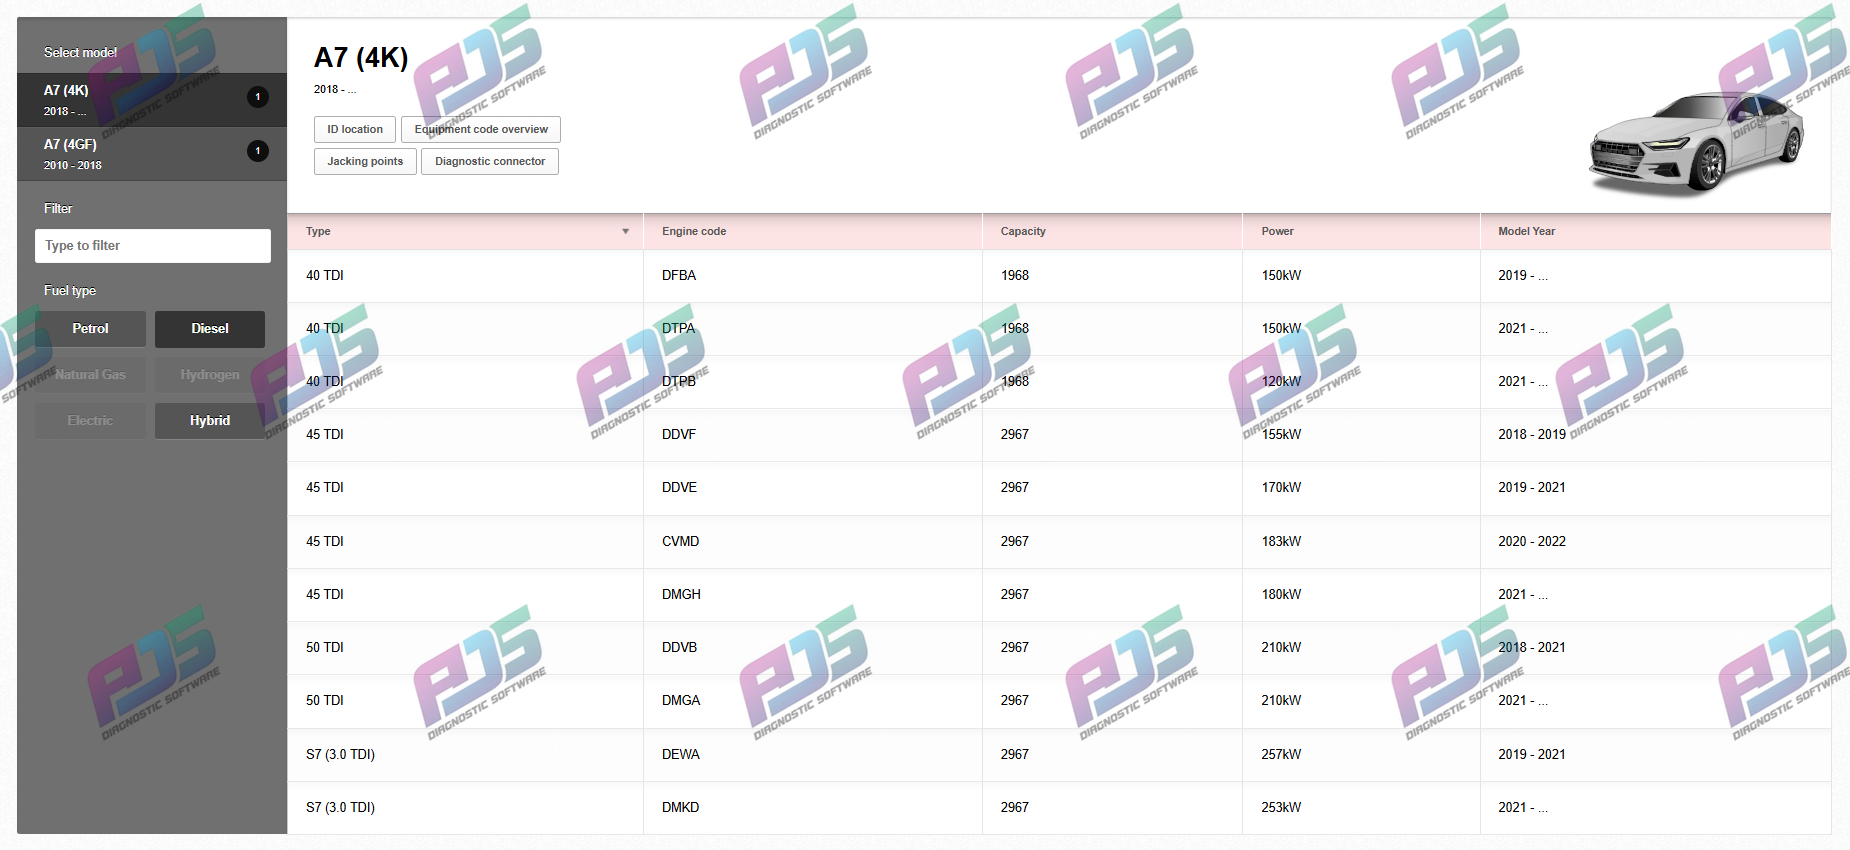This screenshot has width=1850, height=850.
Task: Click the count badge beside A7 (4K)
Action: pos(258,97)
